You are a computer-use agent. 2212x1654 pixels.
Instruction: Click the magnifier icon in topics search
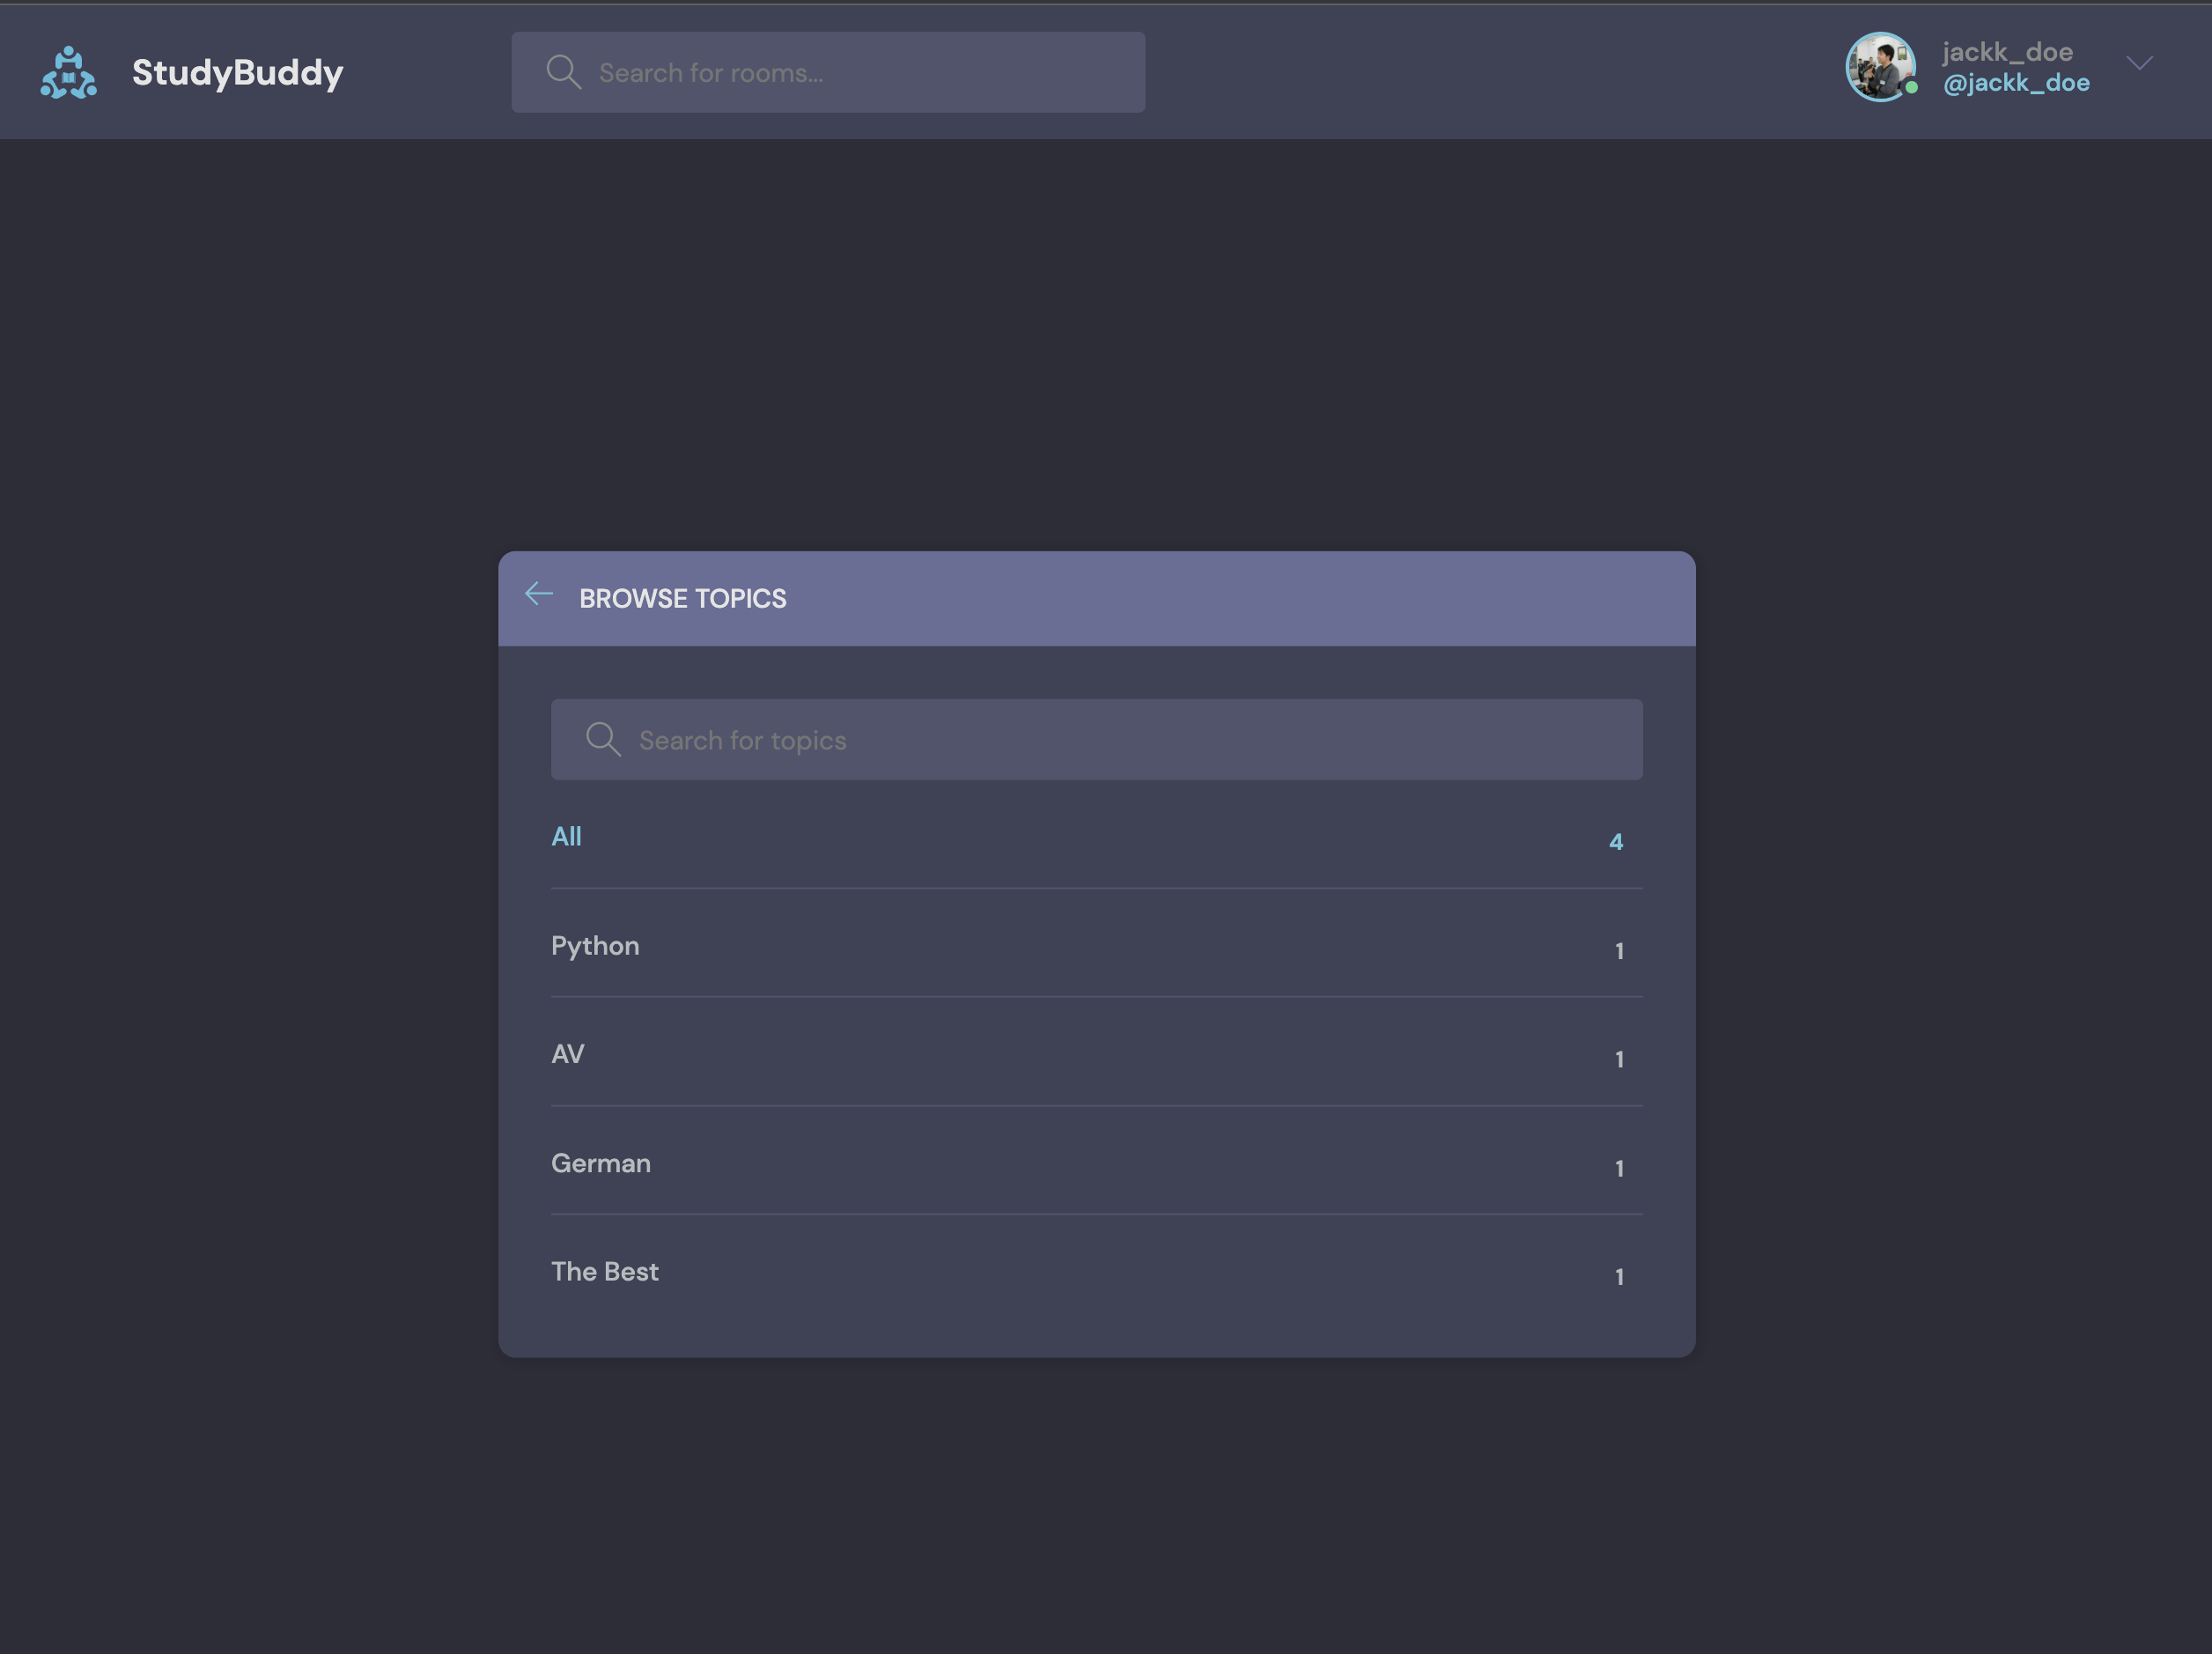(x=603, y=740)
